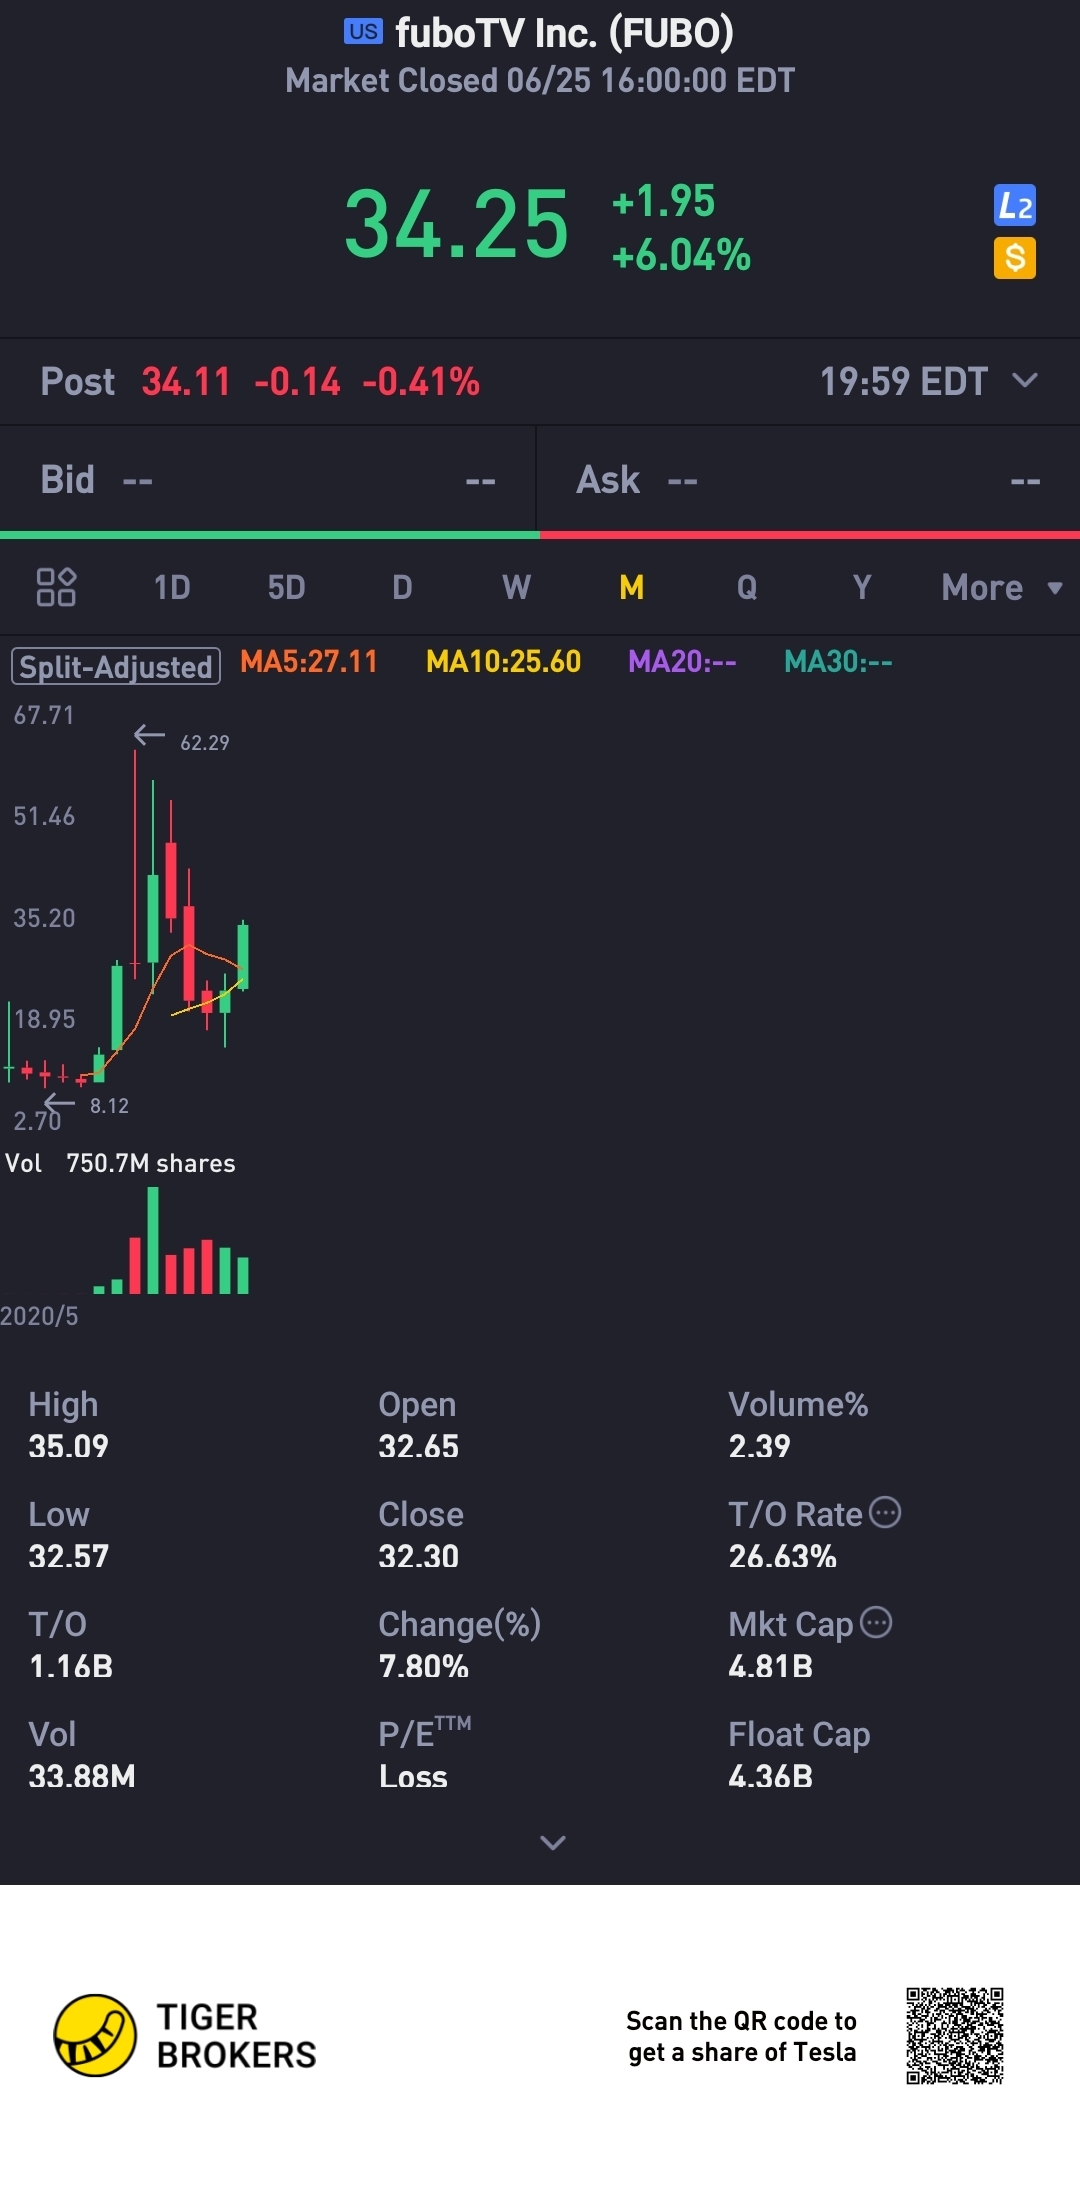Tap the Close value 32.30
The width and height of the screenshot is (1080, 2187).
[418, 1556]
